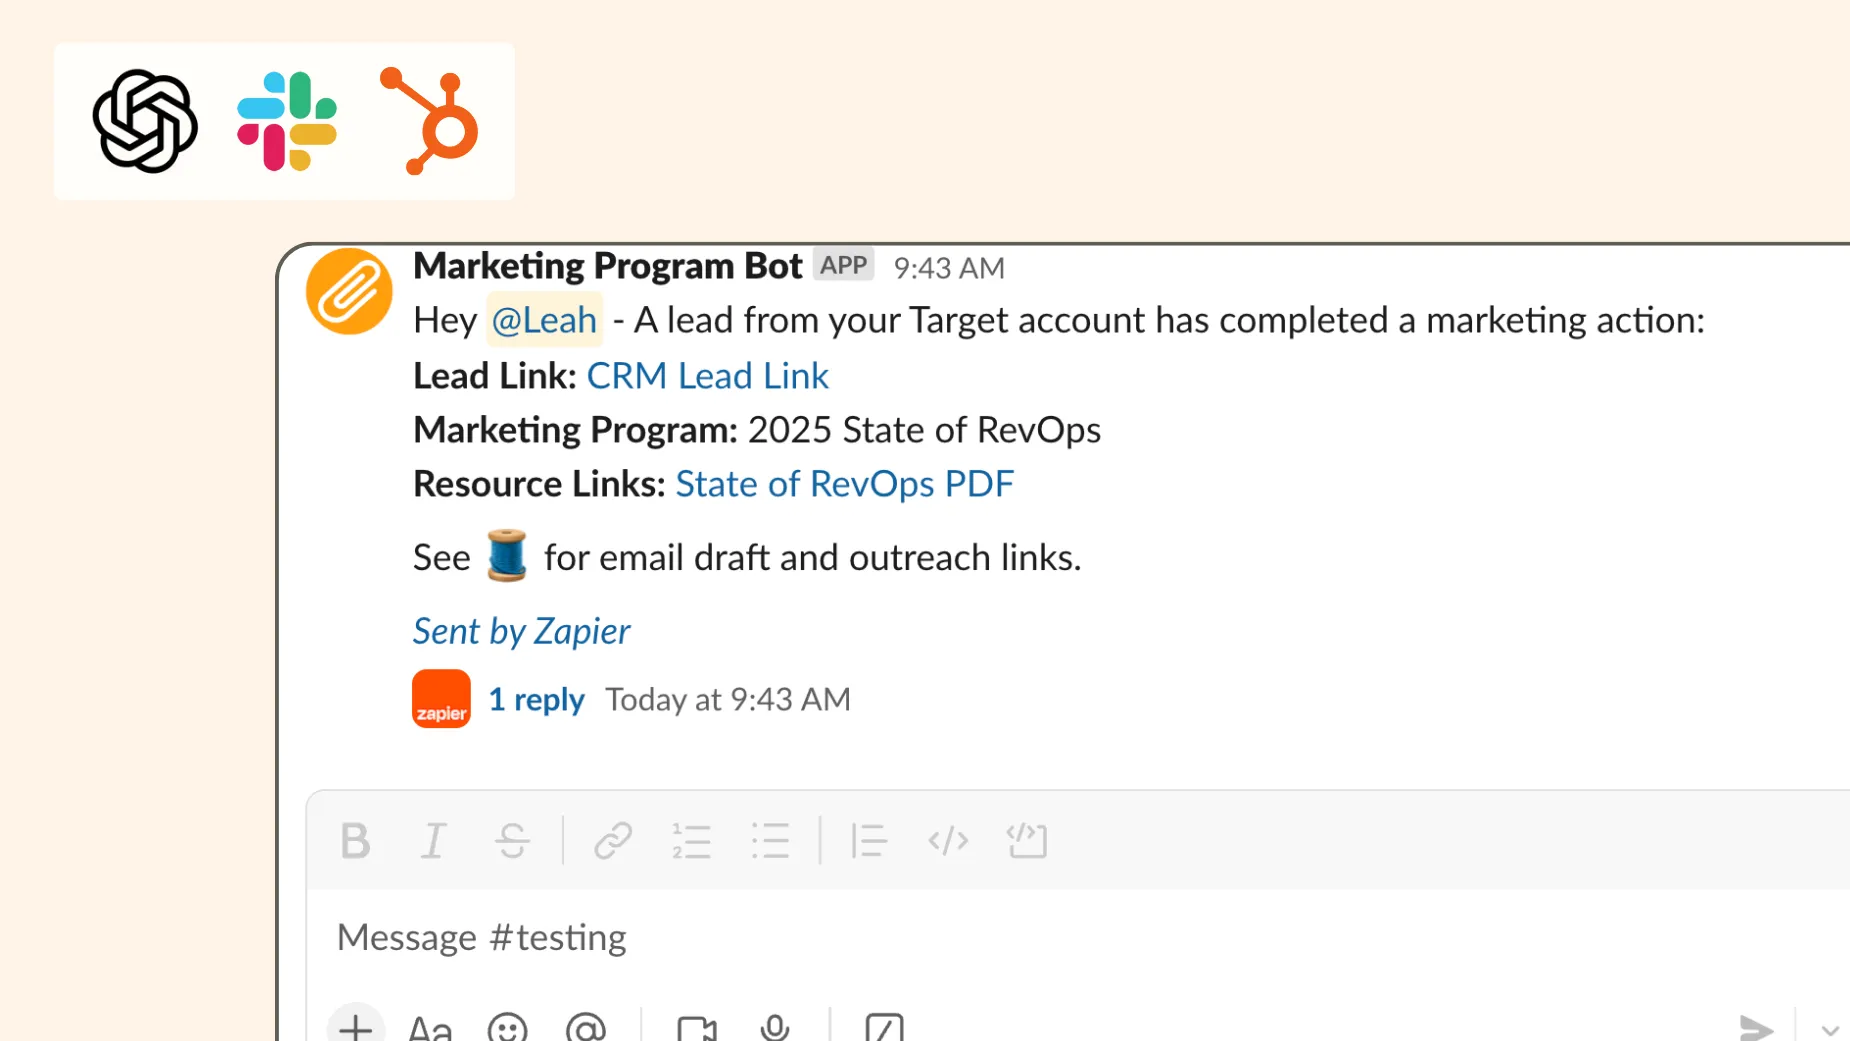Toggle strikethrough formatting
This screenshot has width=1850, height=1041.
[x=512, y=841]
